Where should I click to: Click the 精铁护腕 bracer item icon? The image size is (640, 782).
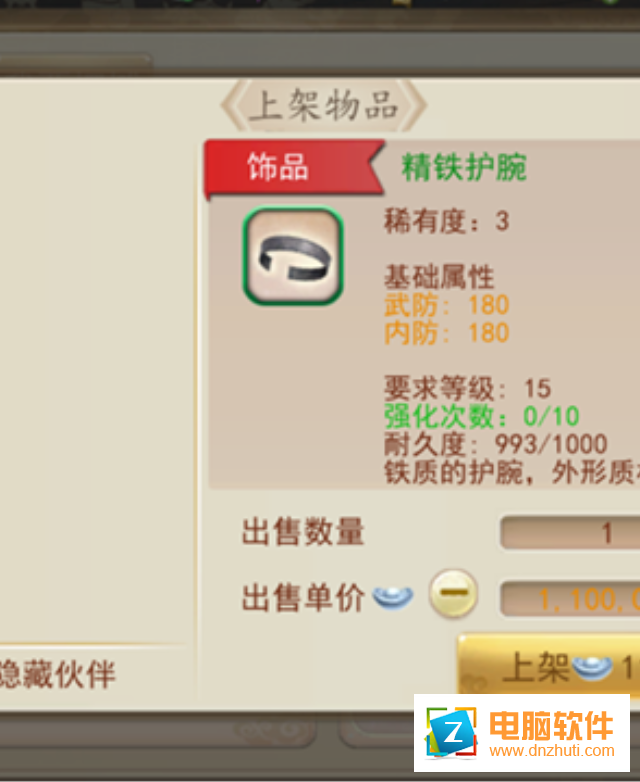tap(293, 255)
